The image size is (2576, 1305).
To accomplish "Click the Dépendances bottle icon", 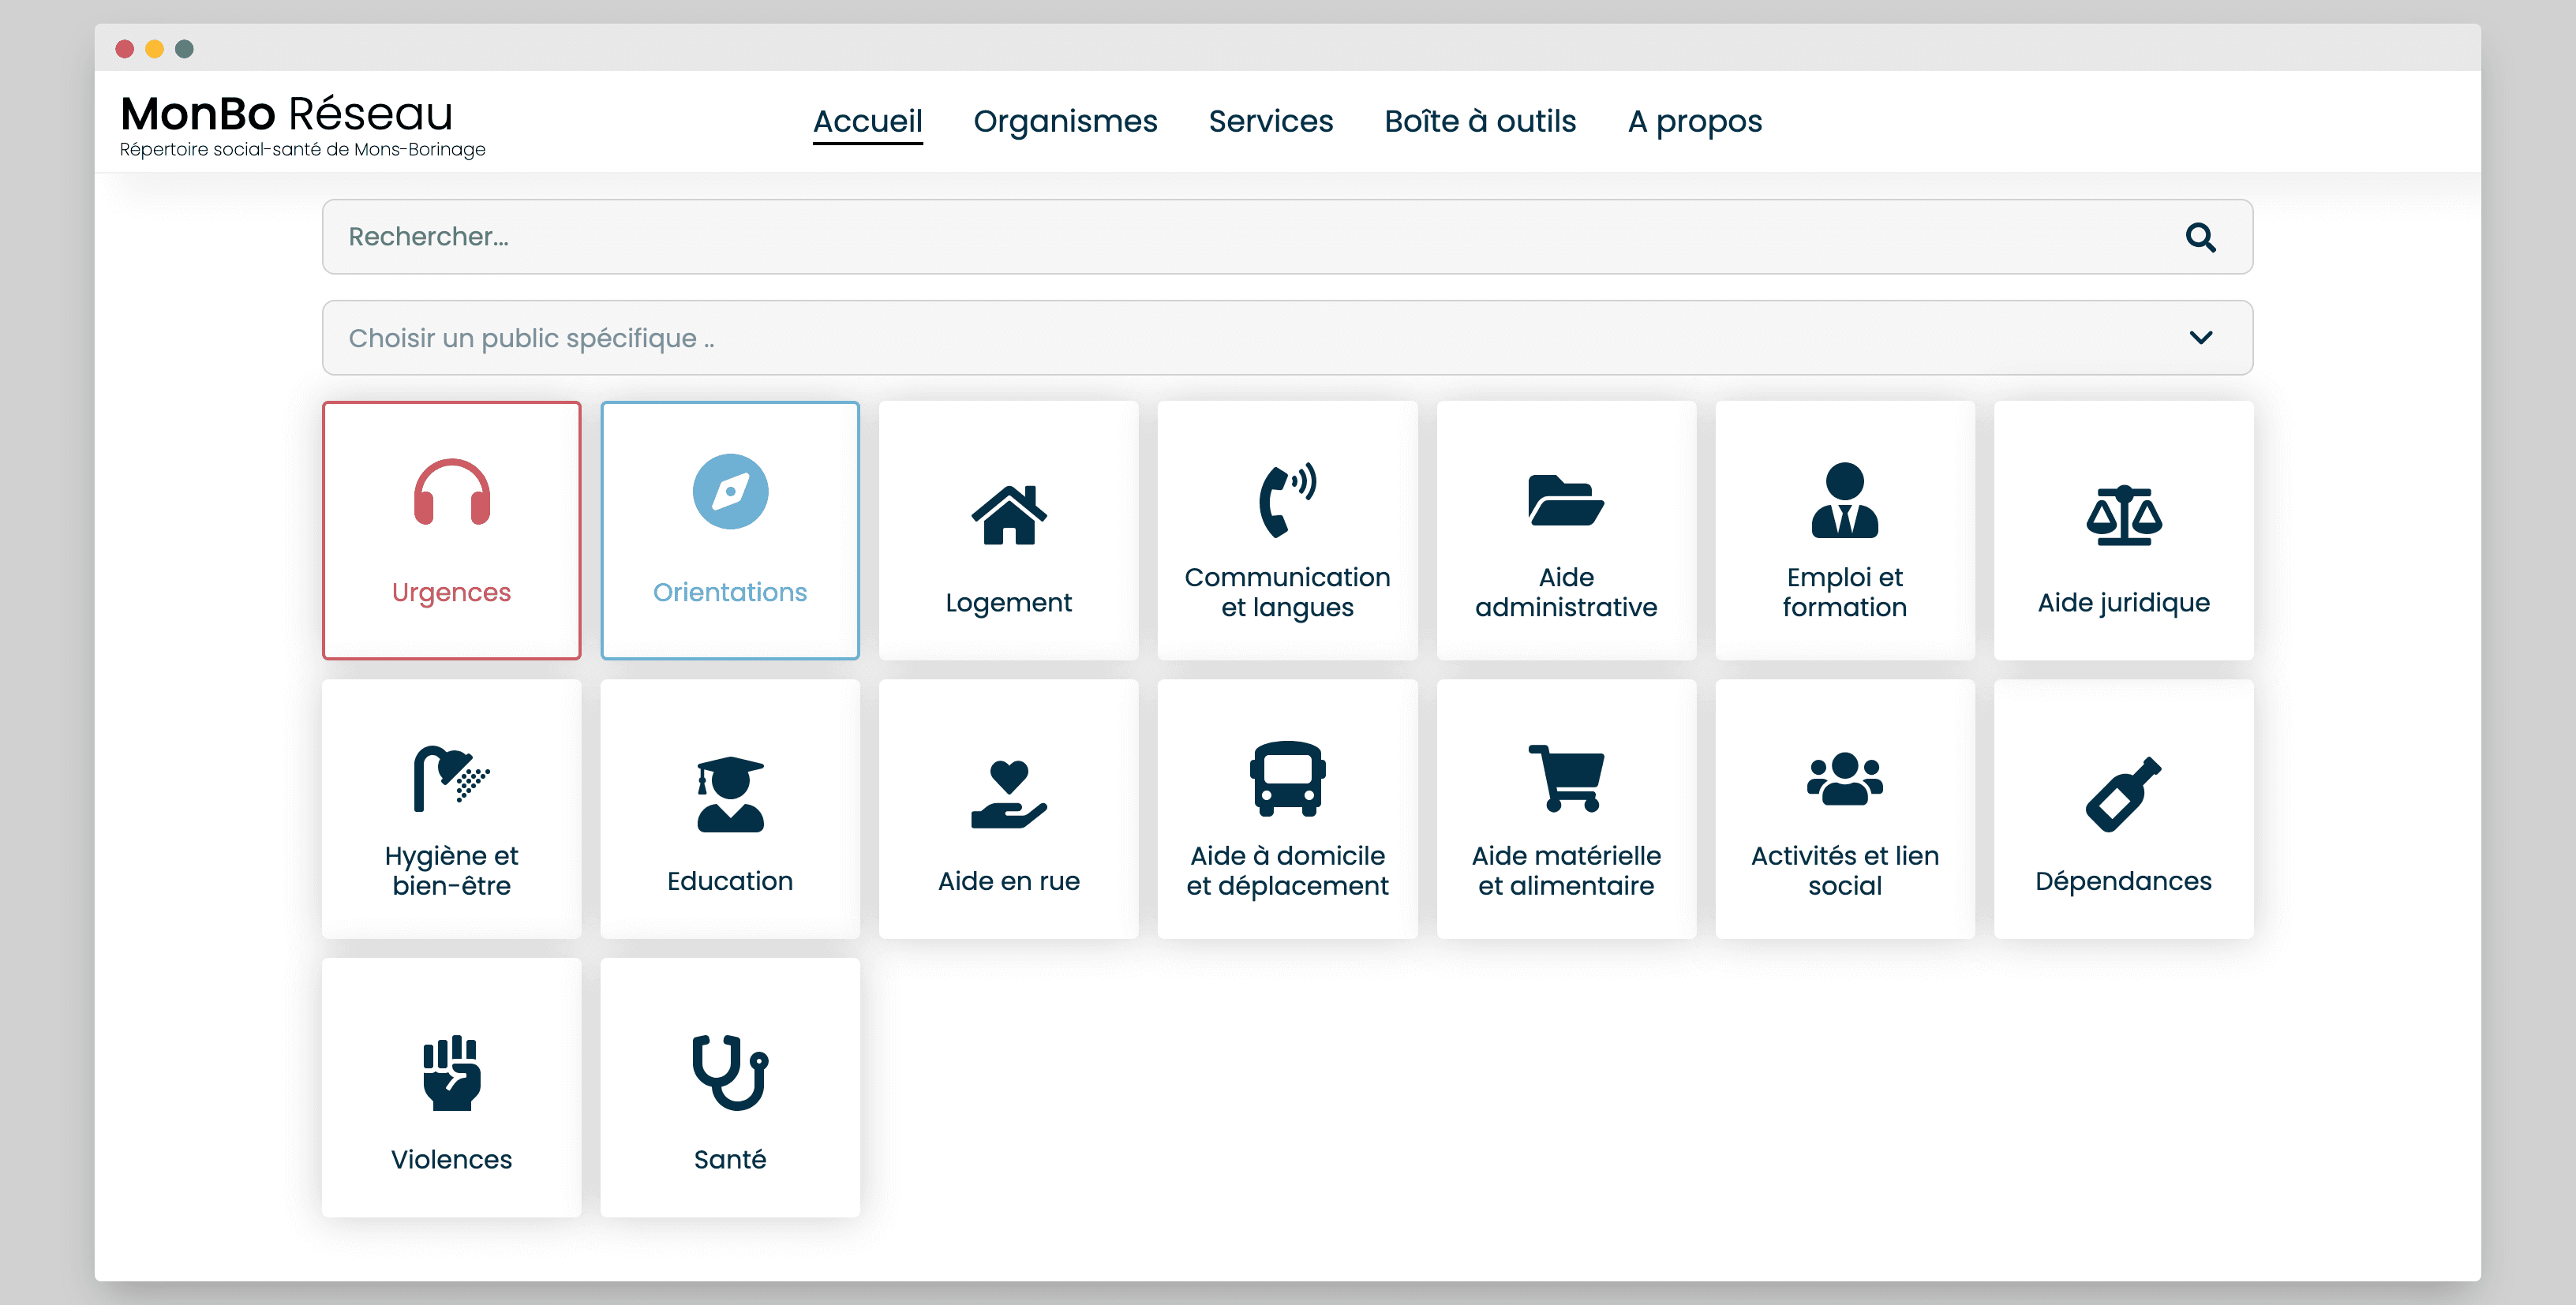I will 2123,794.
